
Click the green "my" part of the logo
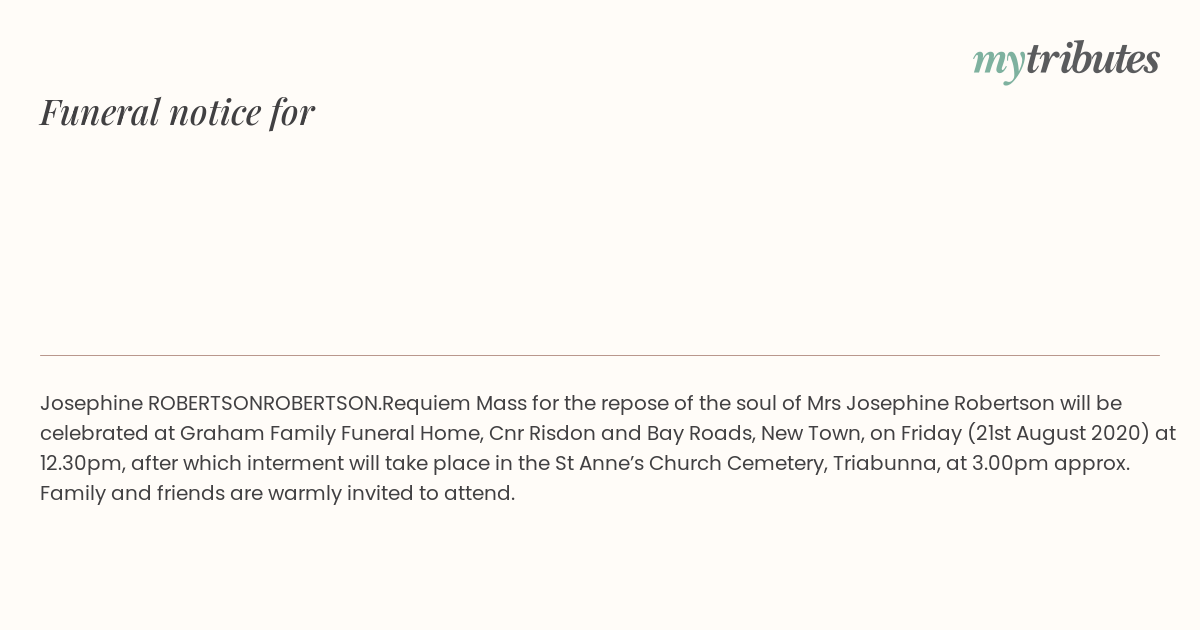tap(998, 62)
